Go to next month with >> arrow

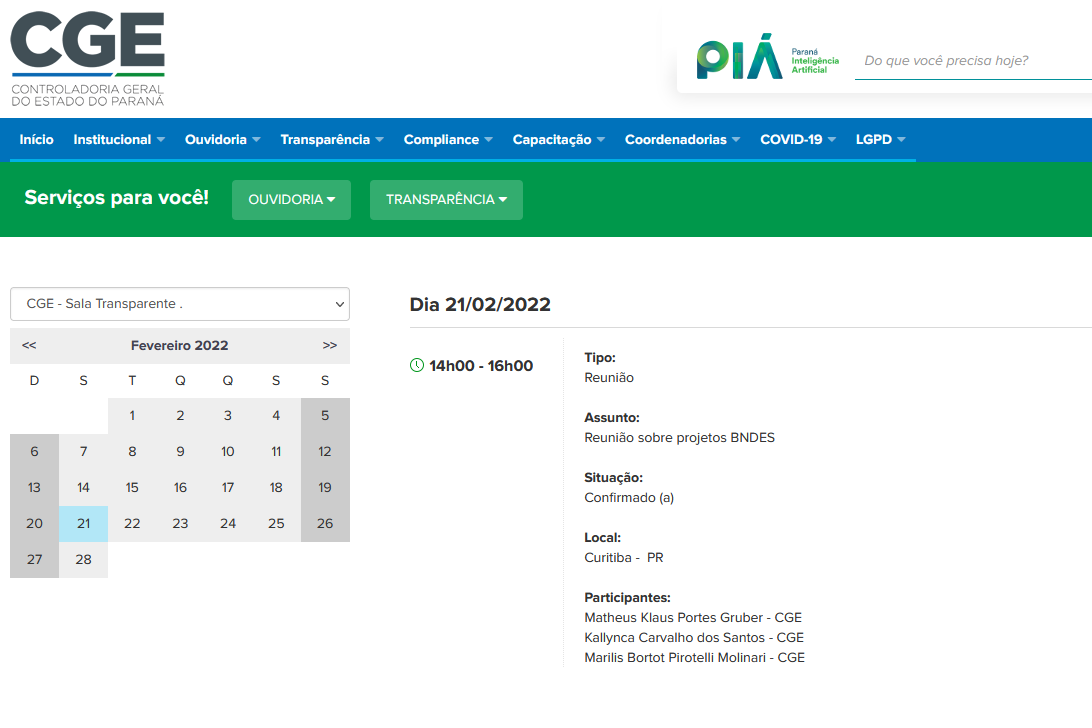click(329, 346)
